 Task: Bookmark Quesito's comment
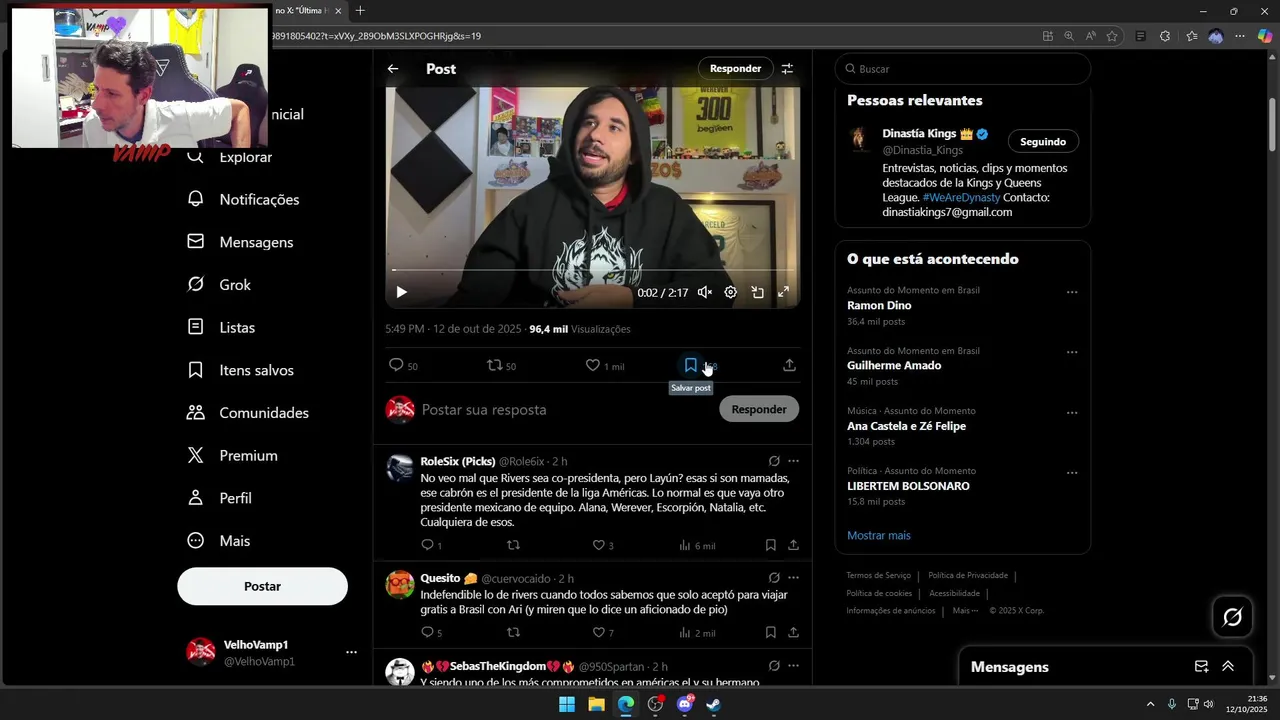click(x=770, y=632)
